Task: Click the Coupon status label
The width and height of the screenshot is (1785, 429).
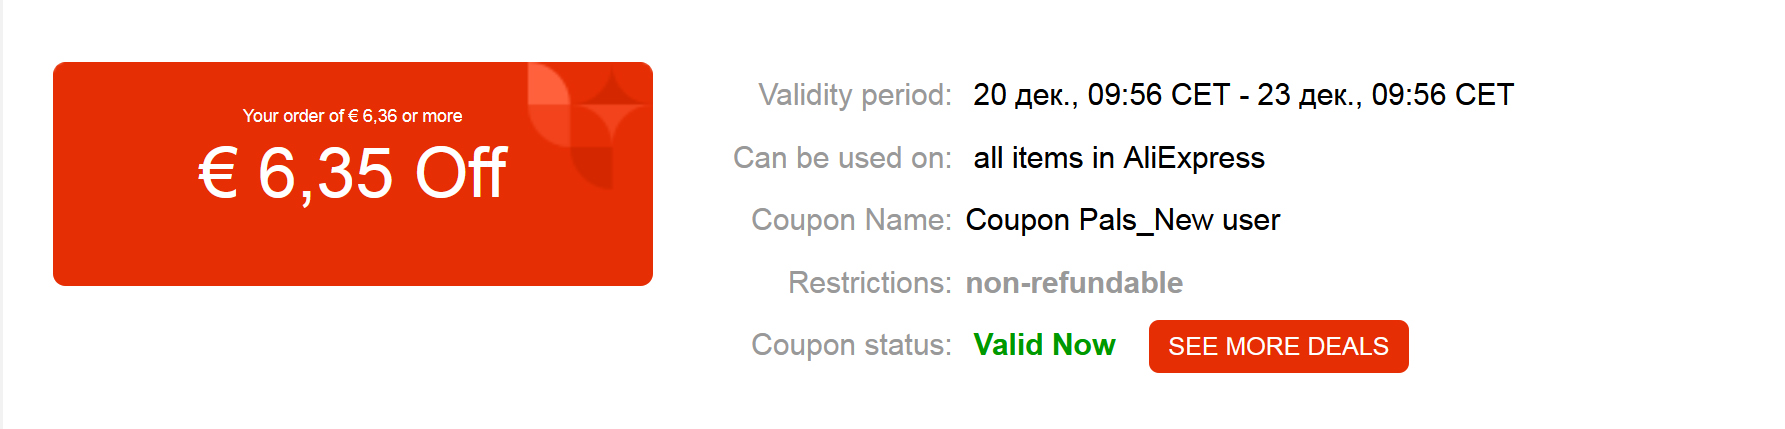Action: (x=851, y=345)
